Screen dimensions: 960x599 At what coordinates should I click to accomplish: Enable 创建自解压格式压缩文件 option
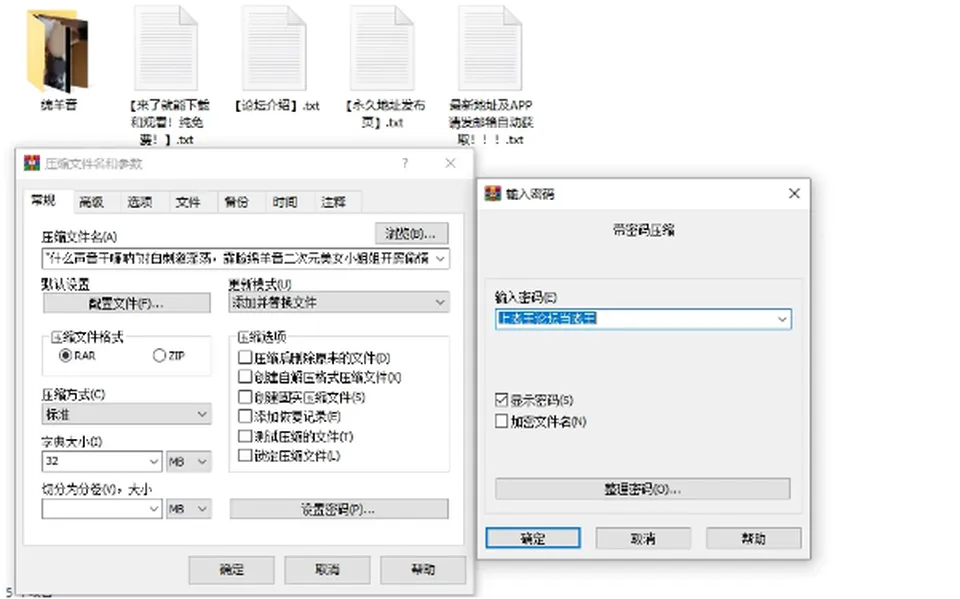[245, 377]
